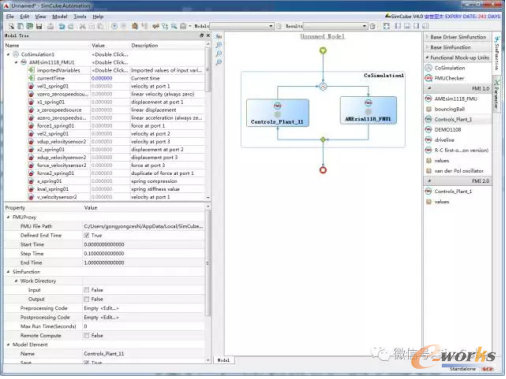Collapse the Work Directory property group
This screenshot has height=379, width=506.
(16, 281)
